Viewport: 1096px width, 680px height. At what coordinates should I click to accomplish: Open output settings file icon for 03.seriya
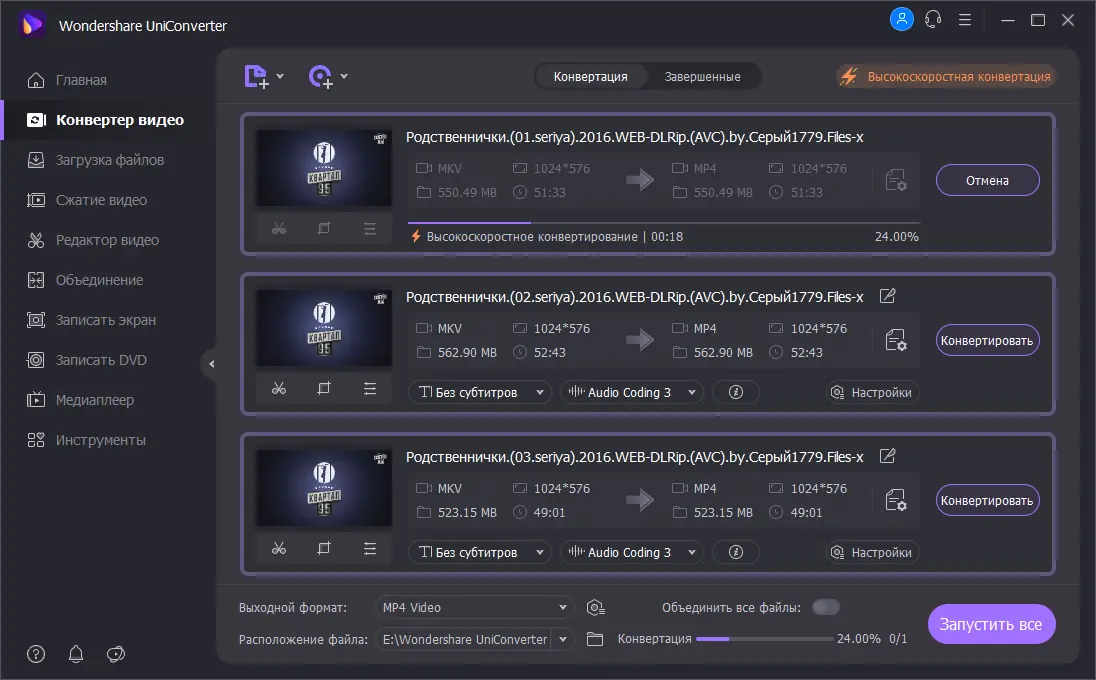(x=895, y=500)
